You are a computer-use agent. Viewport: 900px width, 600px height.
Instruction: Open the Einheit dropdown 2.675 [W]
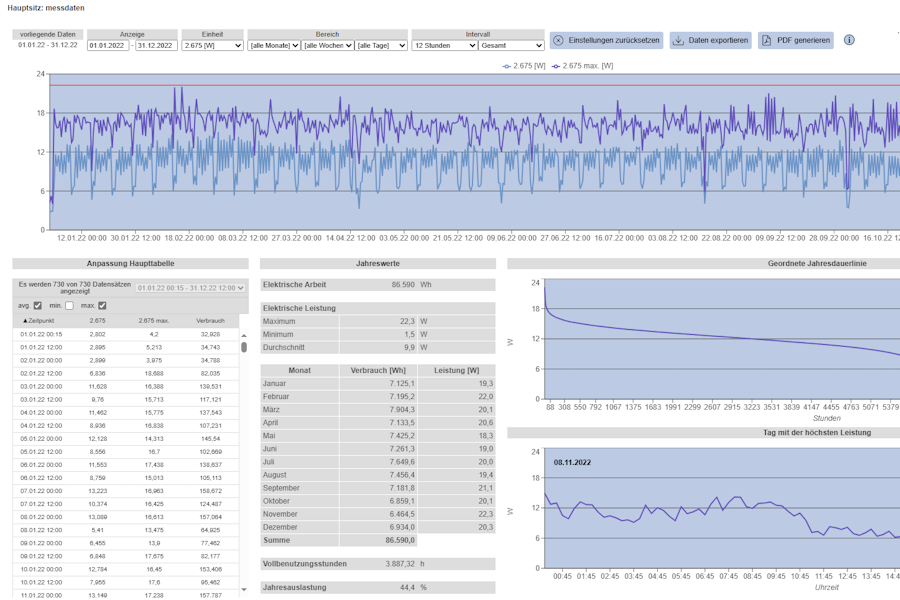click(212, 45)
